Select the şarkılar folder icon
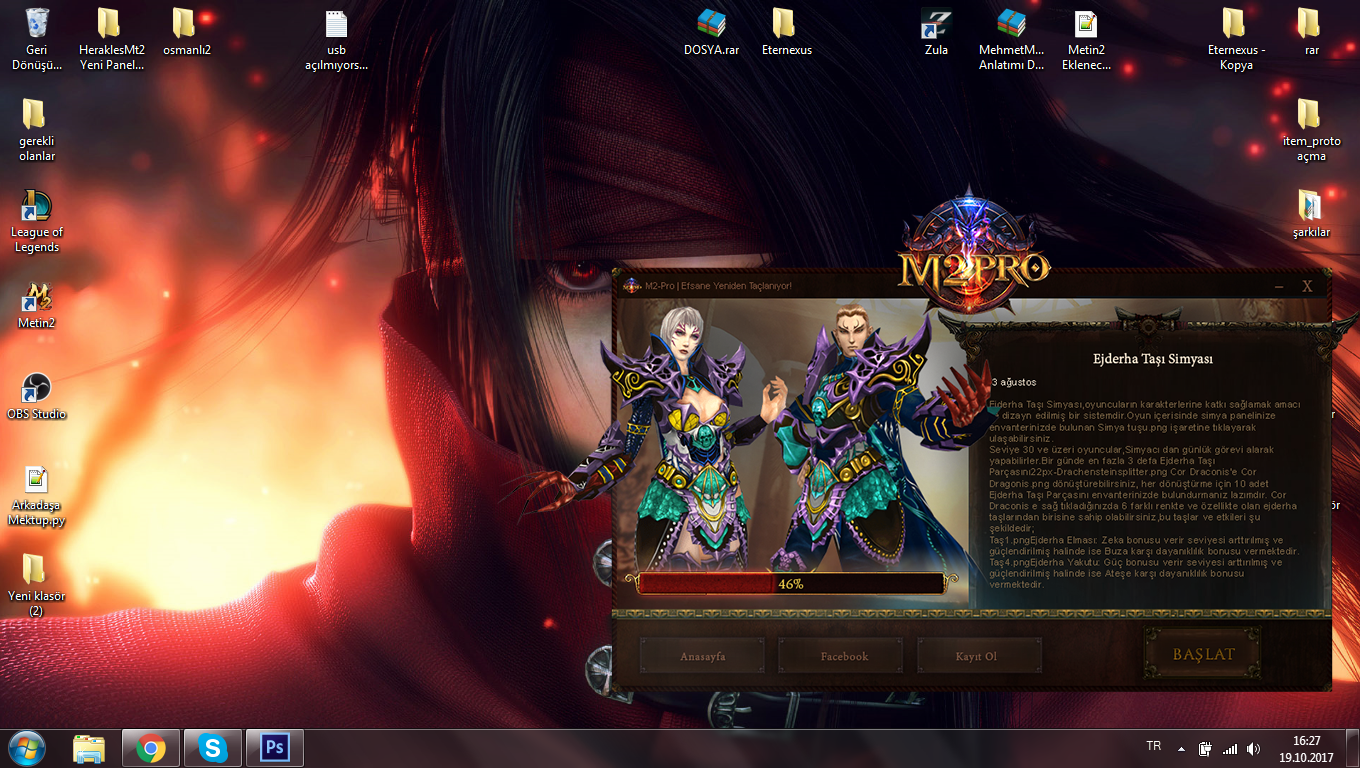The image size is (1360, 768). pos(1311,212)
